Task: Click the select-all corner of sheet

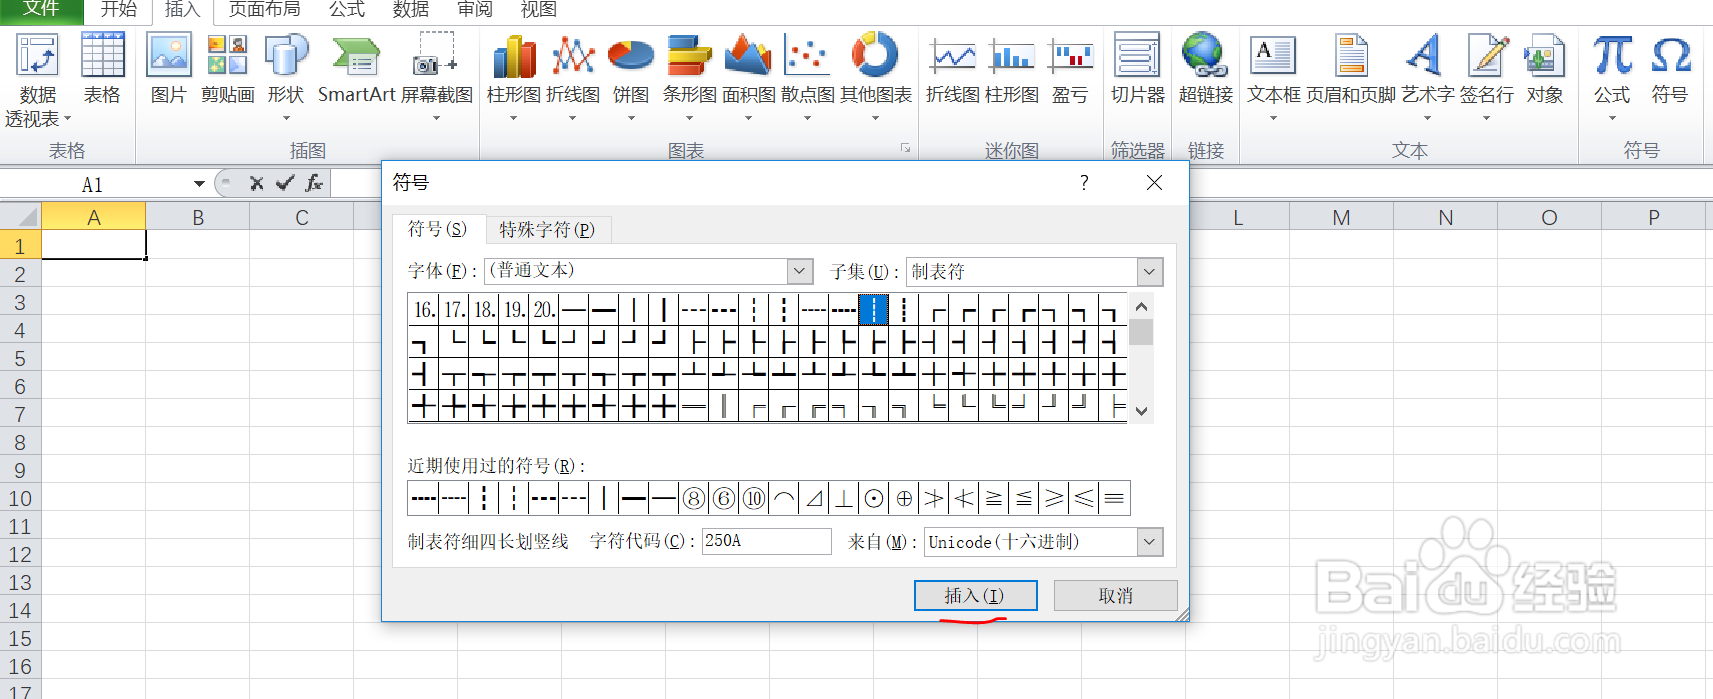Action: (x=20, y=217)
